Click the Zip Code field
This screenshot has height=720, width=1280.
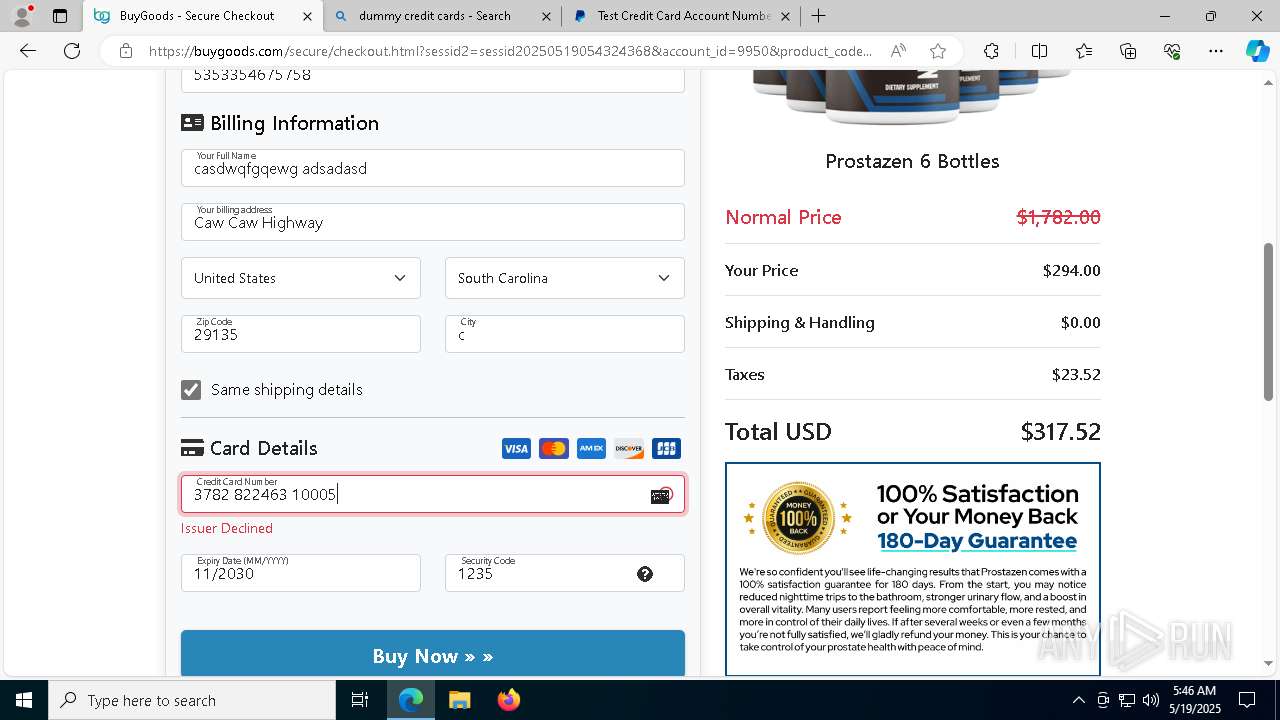click(x=301, y=334)
